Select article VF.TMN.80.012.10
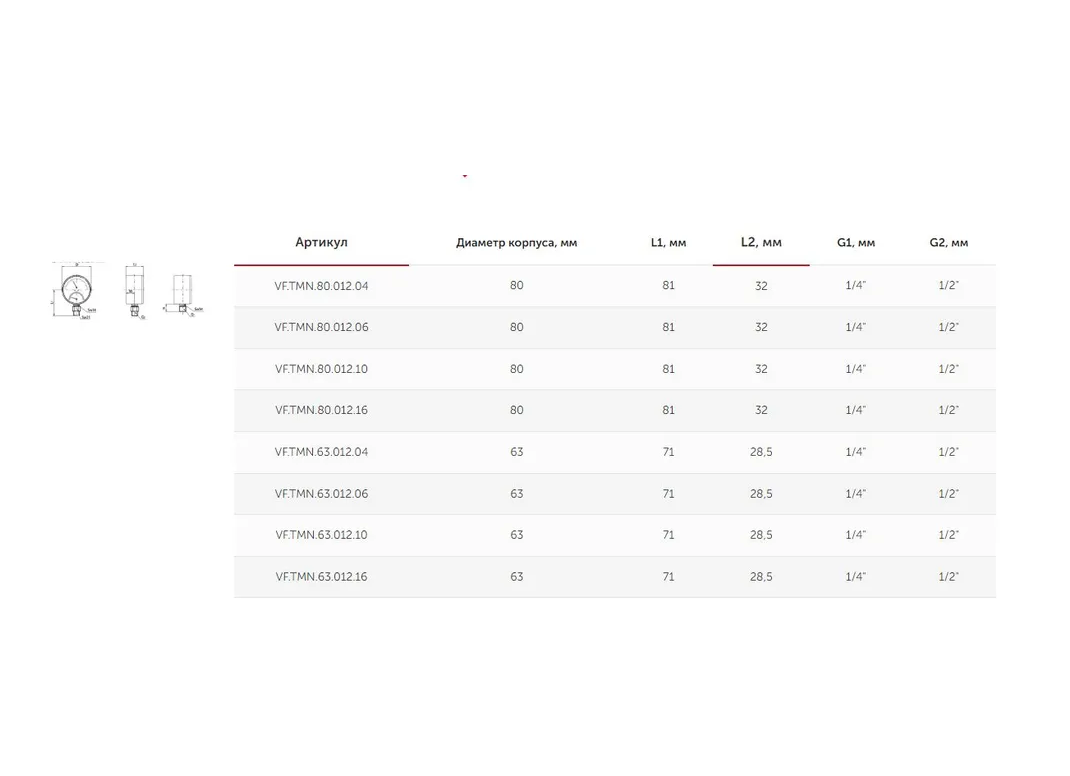The image size is (1070, 776). (x=321, y=369)
